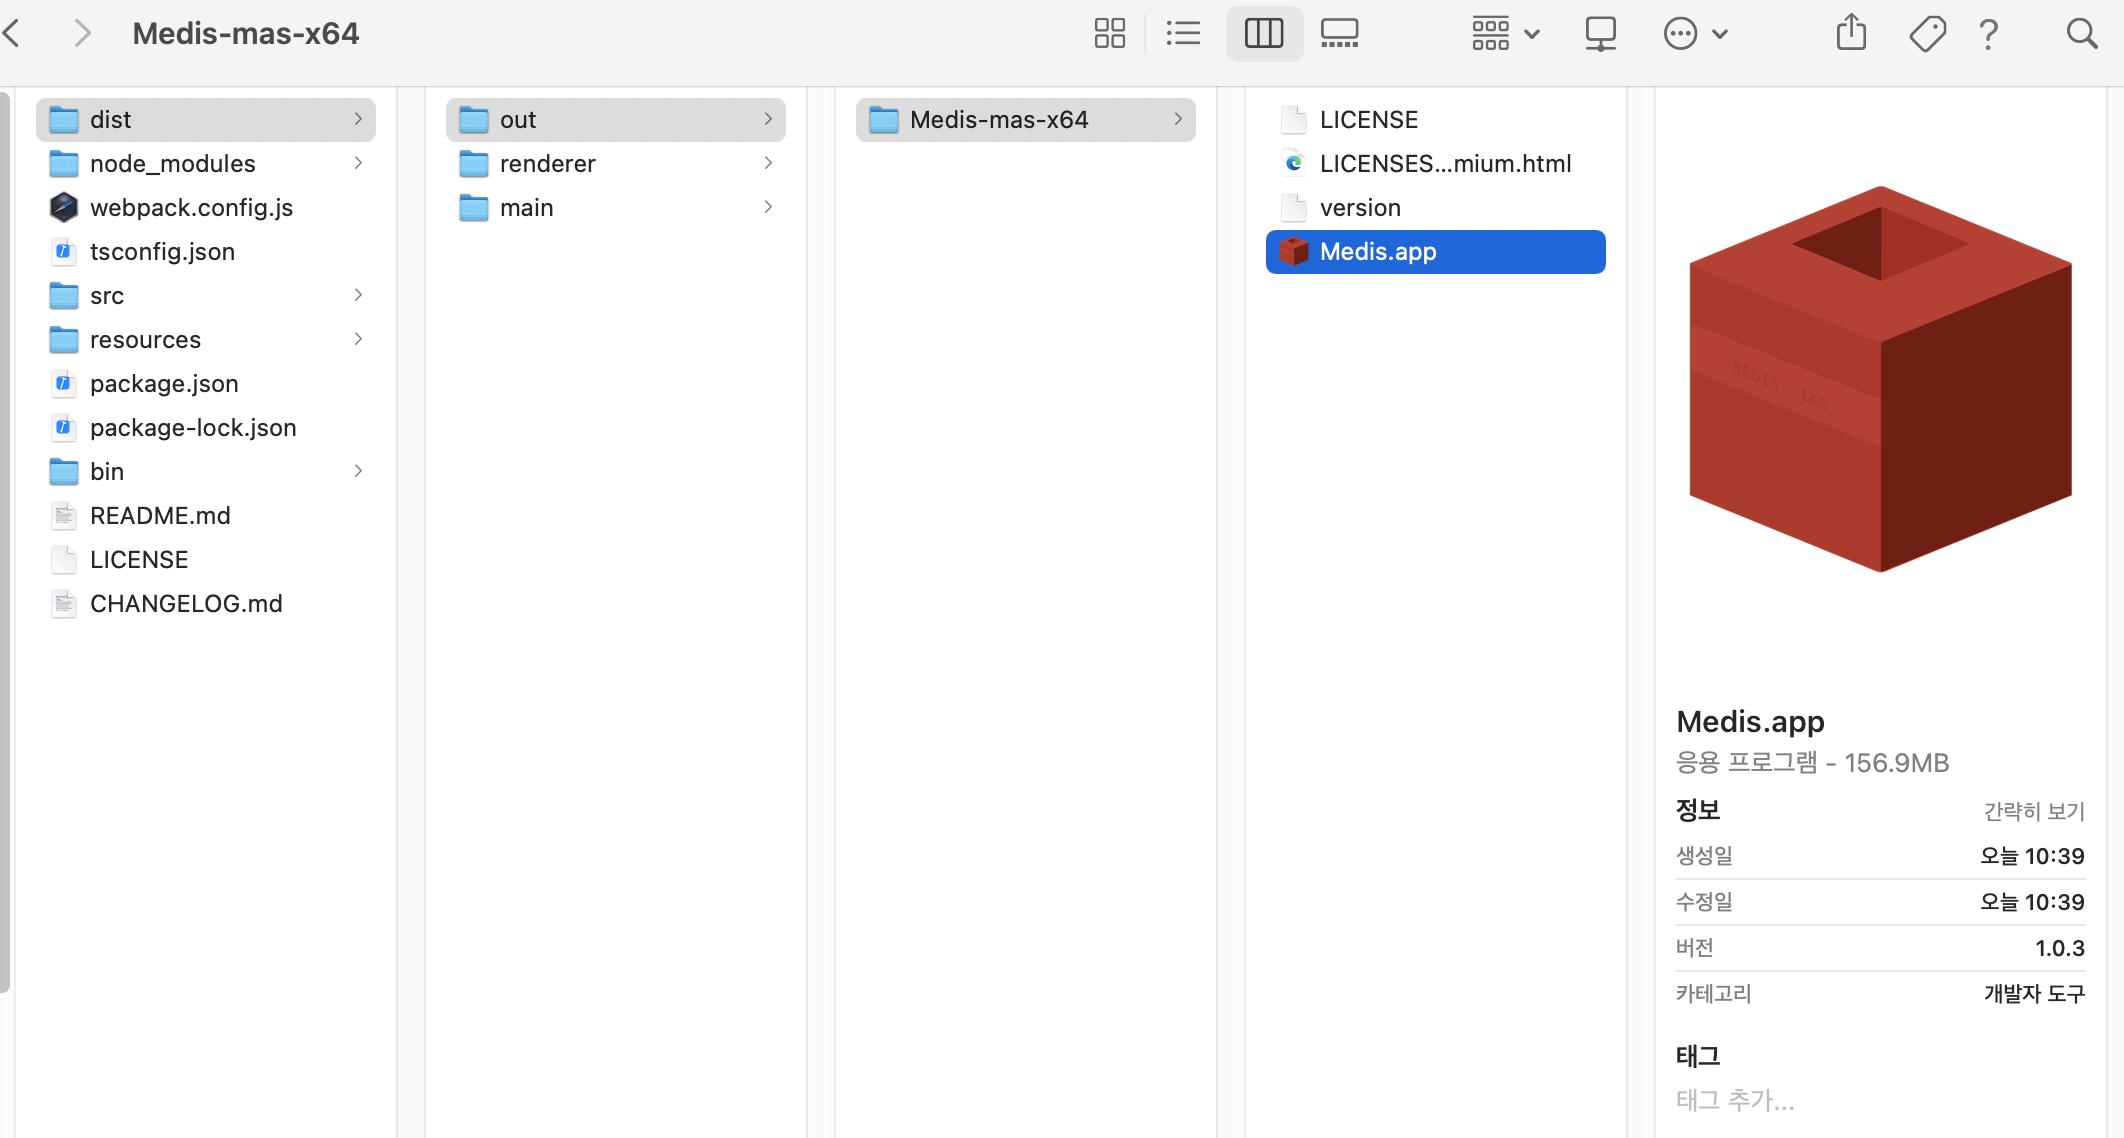This screenshot has height=1138, width=2124.
Task: Click the left column vertical scrollbar
Action: click(5, 540)
